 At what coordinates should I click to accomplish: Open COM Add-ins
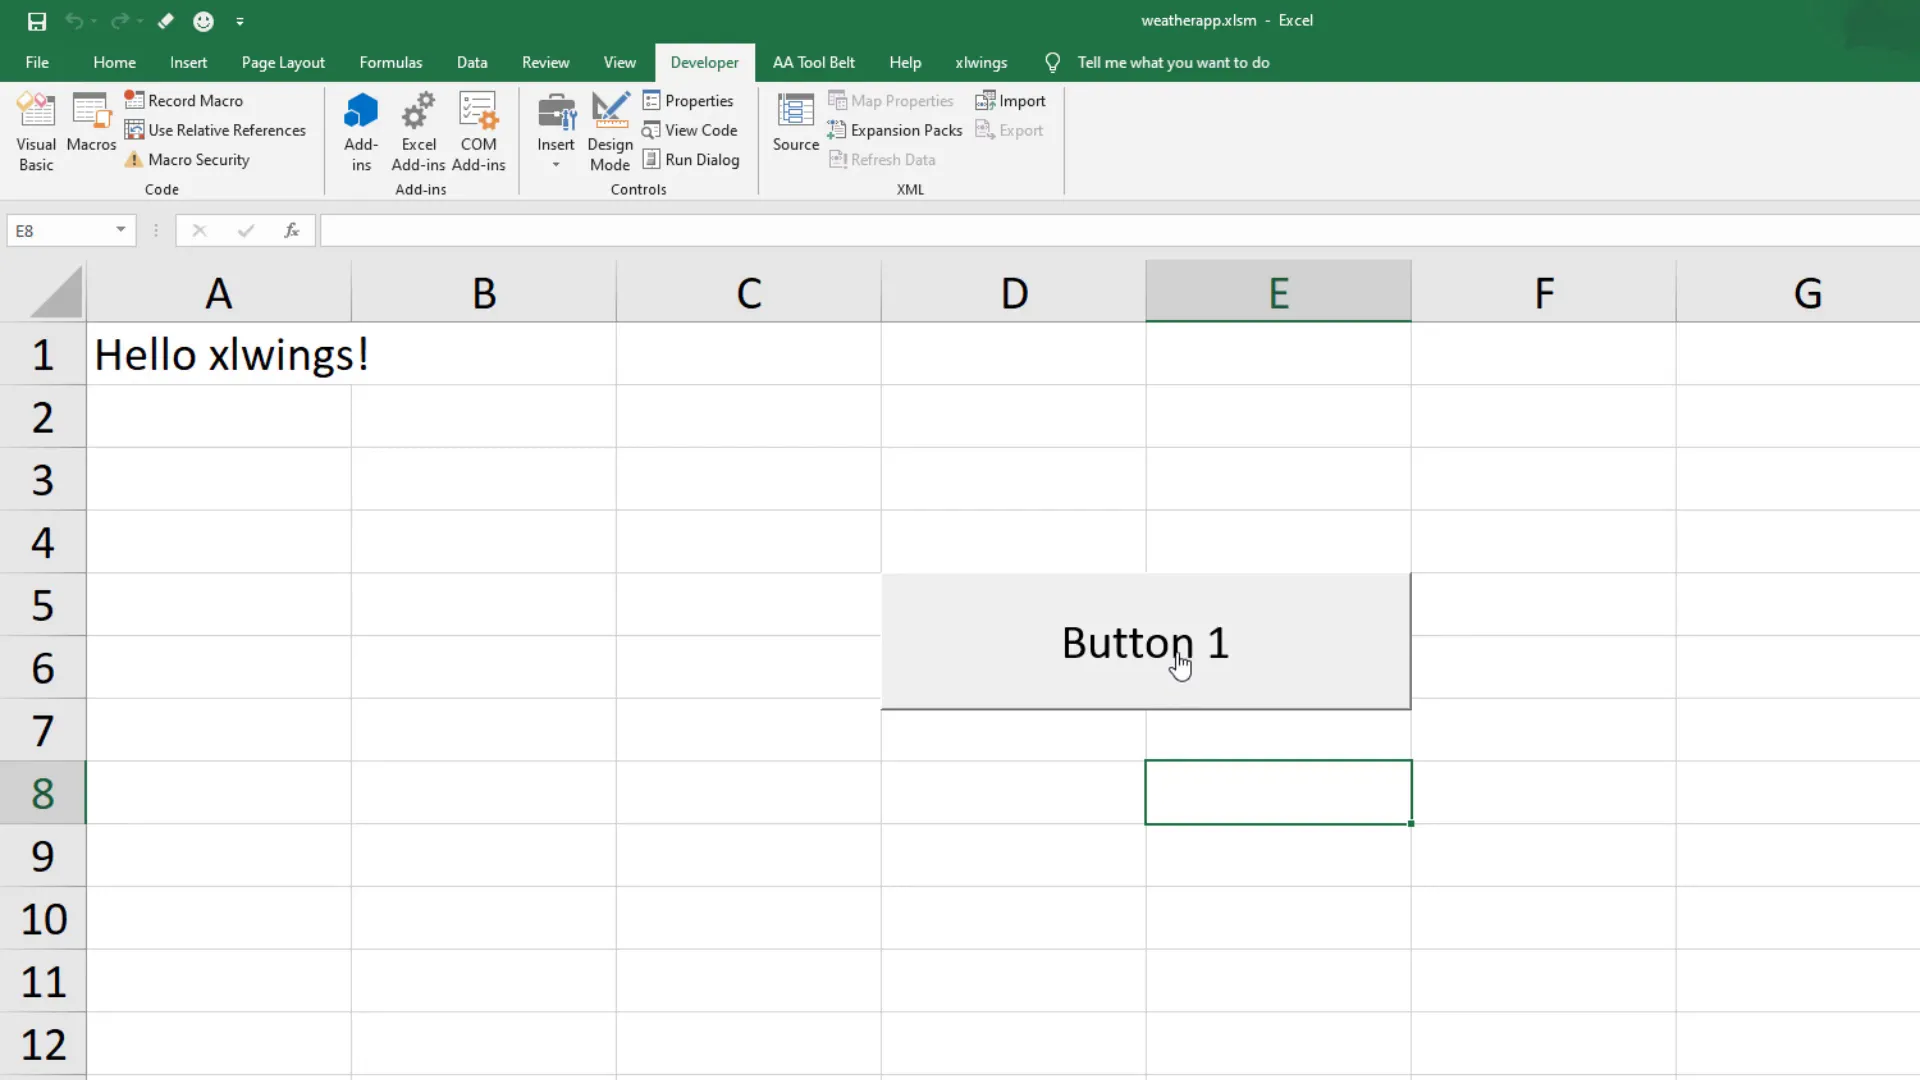[479, 130]
